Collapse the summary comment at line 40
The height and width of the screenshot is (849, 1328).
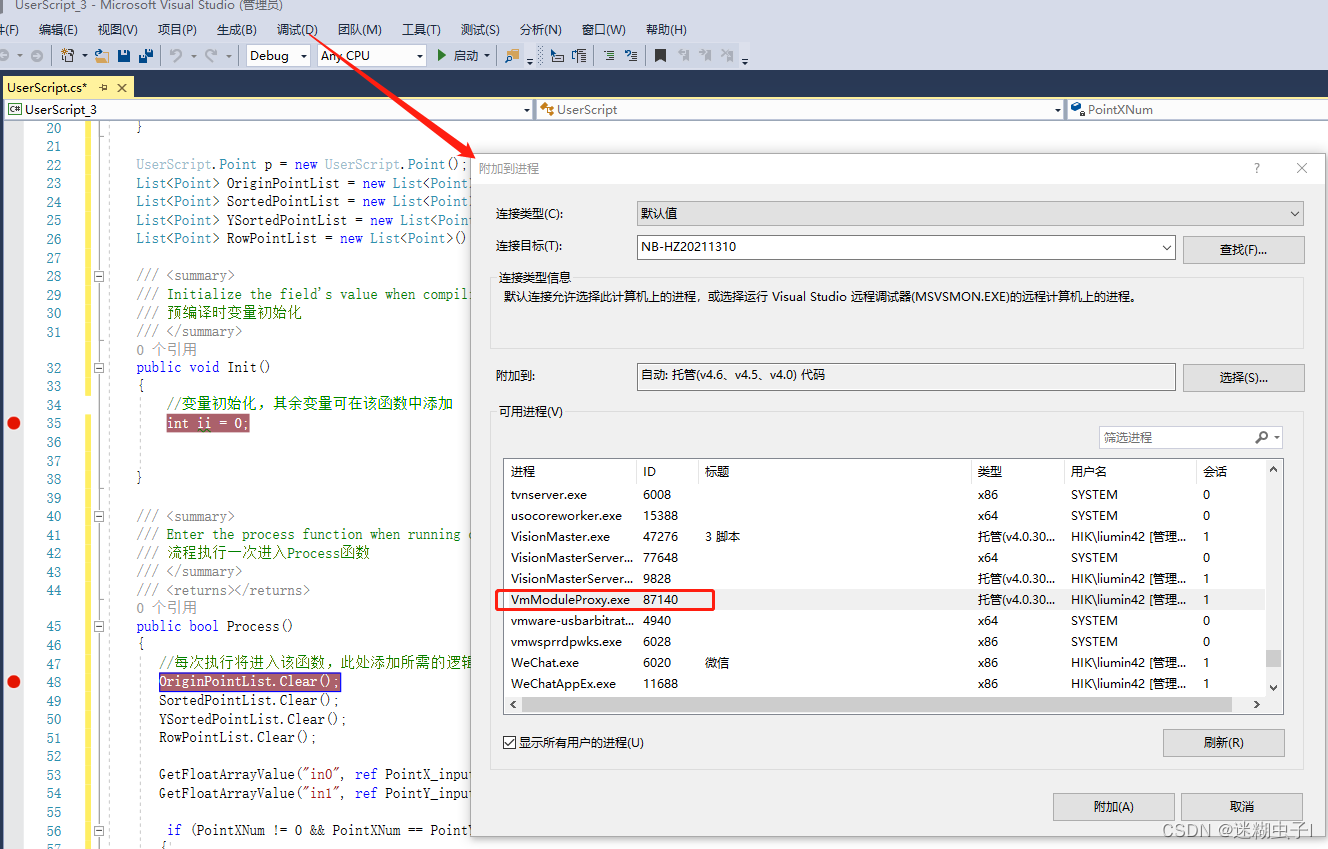(x=99, y=516)
